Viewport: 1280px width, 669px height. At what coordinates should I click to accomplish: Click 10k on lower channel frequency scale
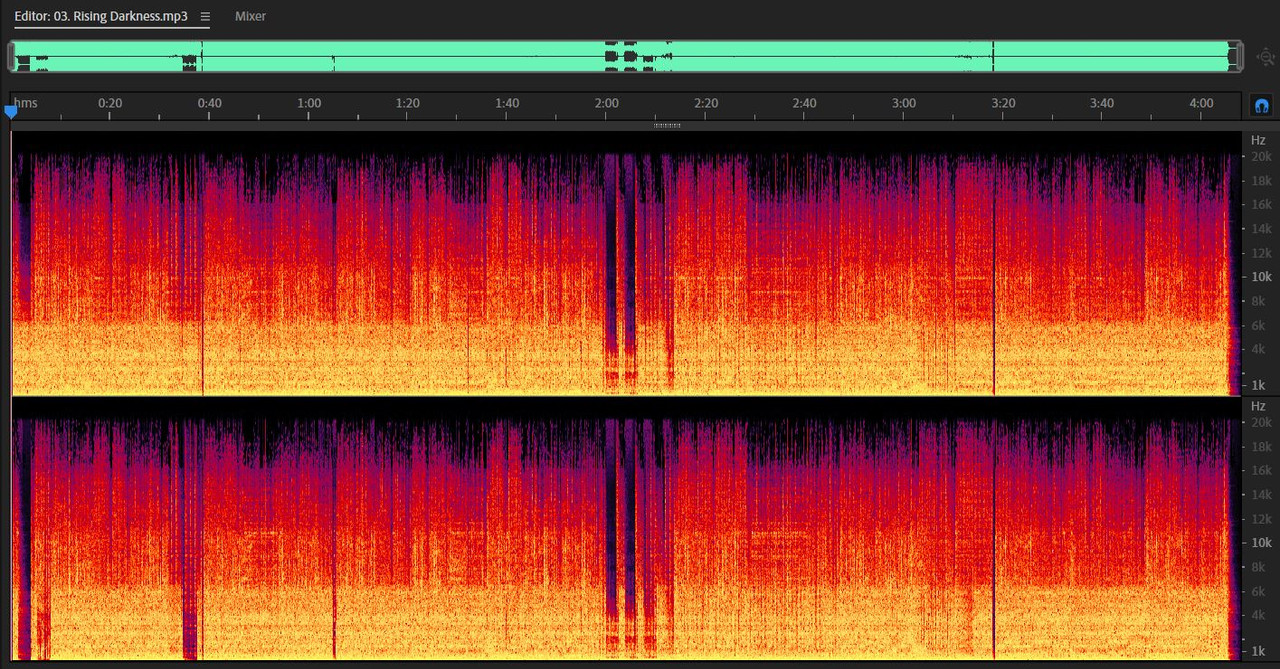(1261, 543)
